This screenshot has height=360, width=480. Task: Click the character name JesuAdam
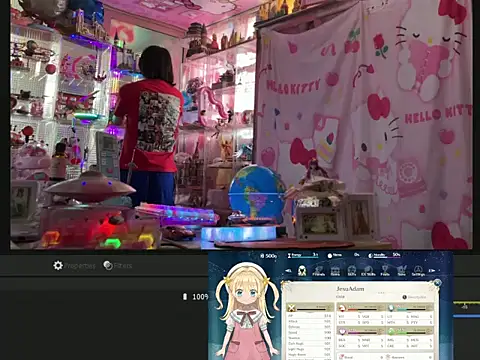(350, 289)
